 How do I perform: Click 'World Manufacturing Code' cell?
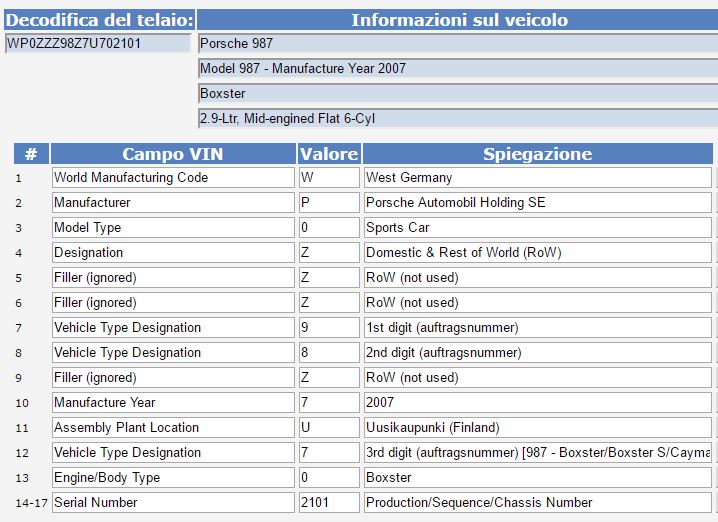[173, 178]
